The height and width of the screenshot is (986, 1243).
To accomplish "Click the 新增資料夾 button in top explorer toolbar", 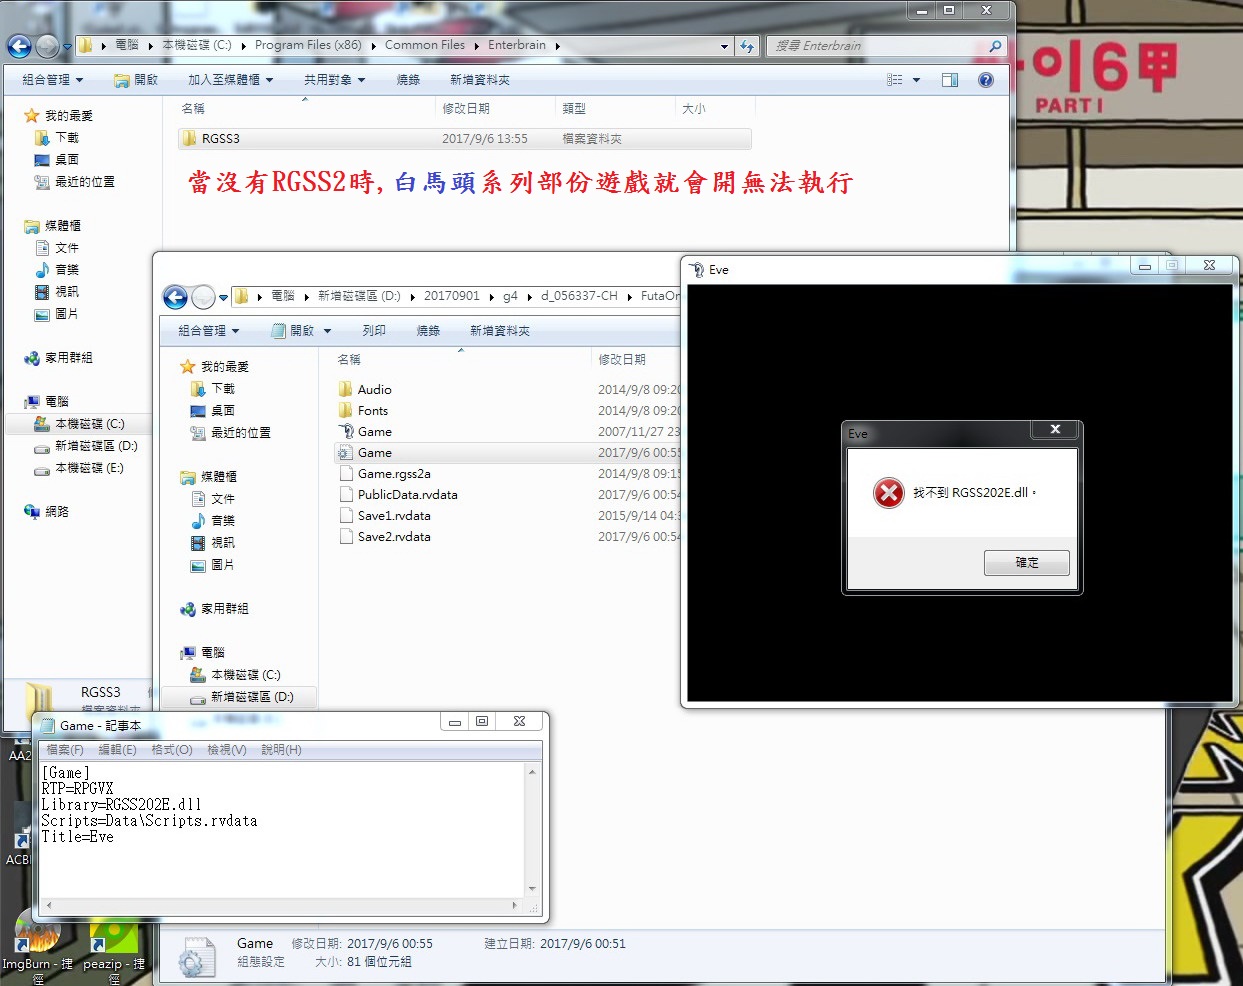I will pyautogui.click(x=479, y=80).
